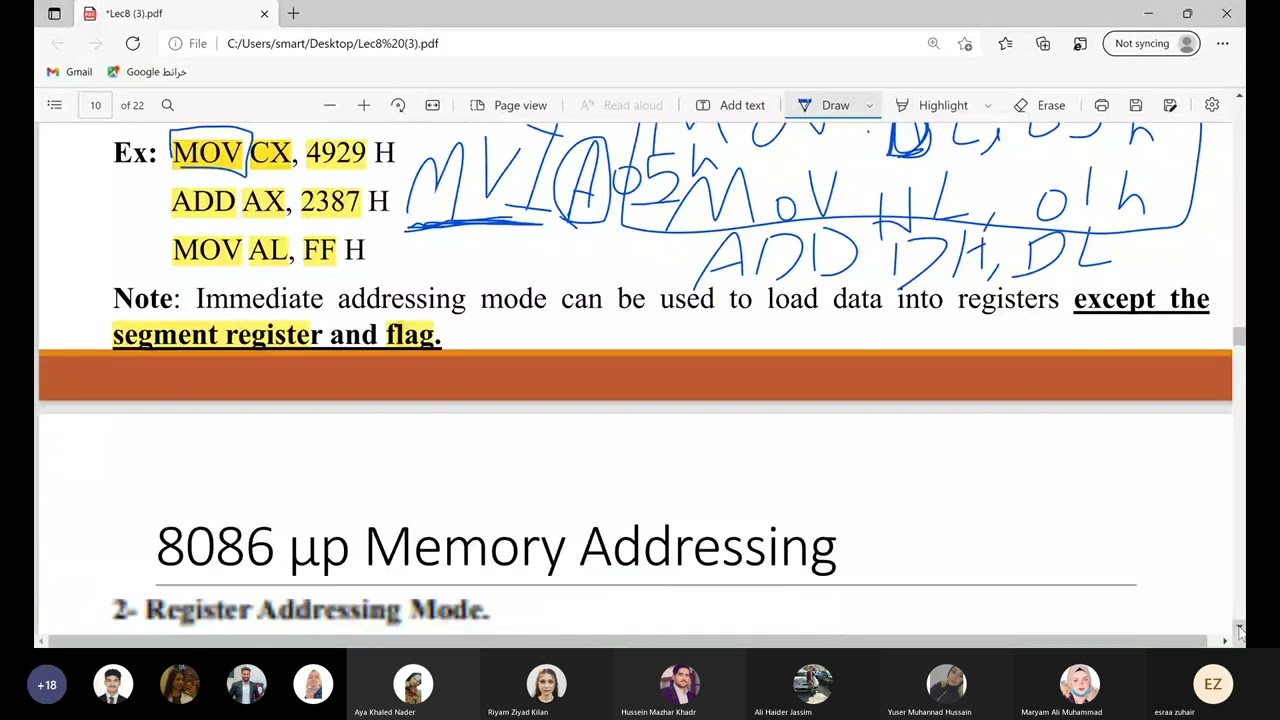Focus the address bar file path
The width and height of the screenshot is (1280, 720).
tap(333, 44)
